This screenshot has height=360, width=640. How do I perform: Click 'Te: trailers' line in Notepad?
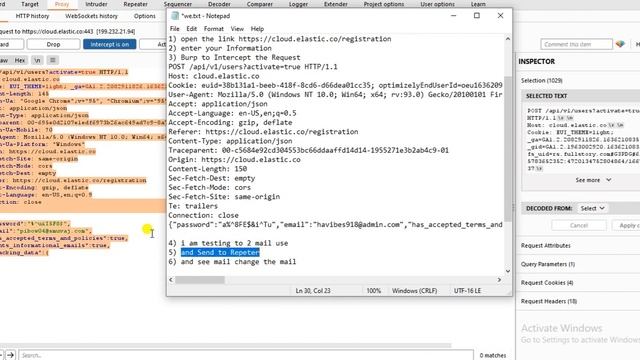click(x=193, y=206)
